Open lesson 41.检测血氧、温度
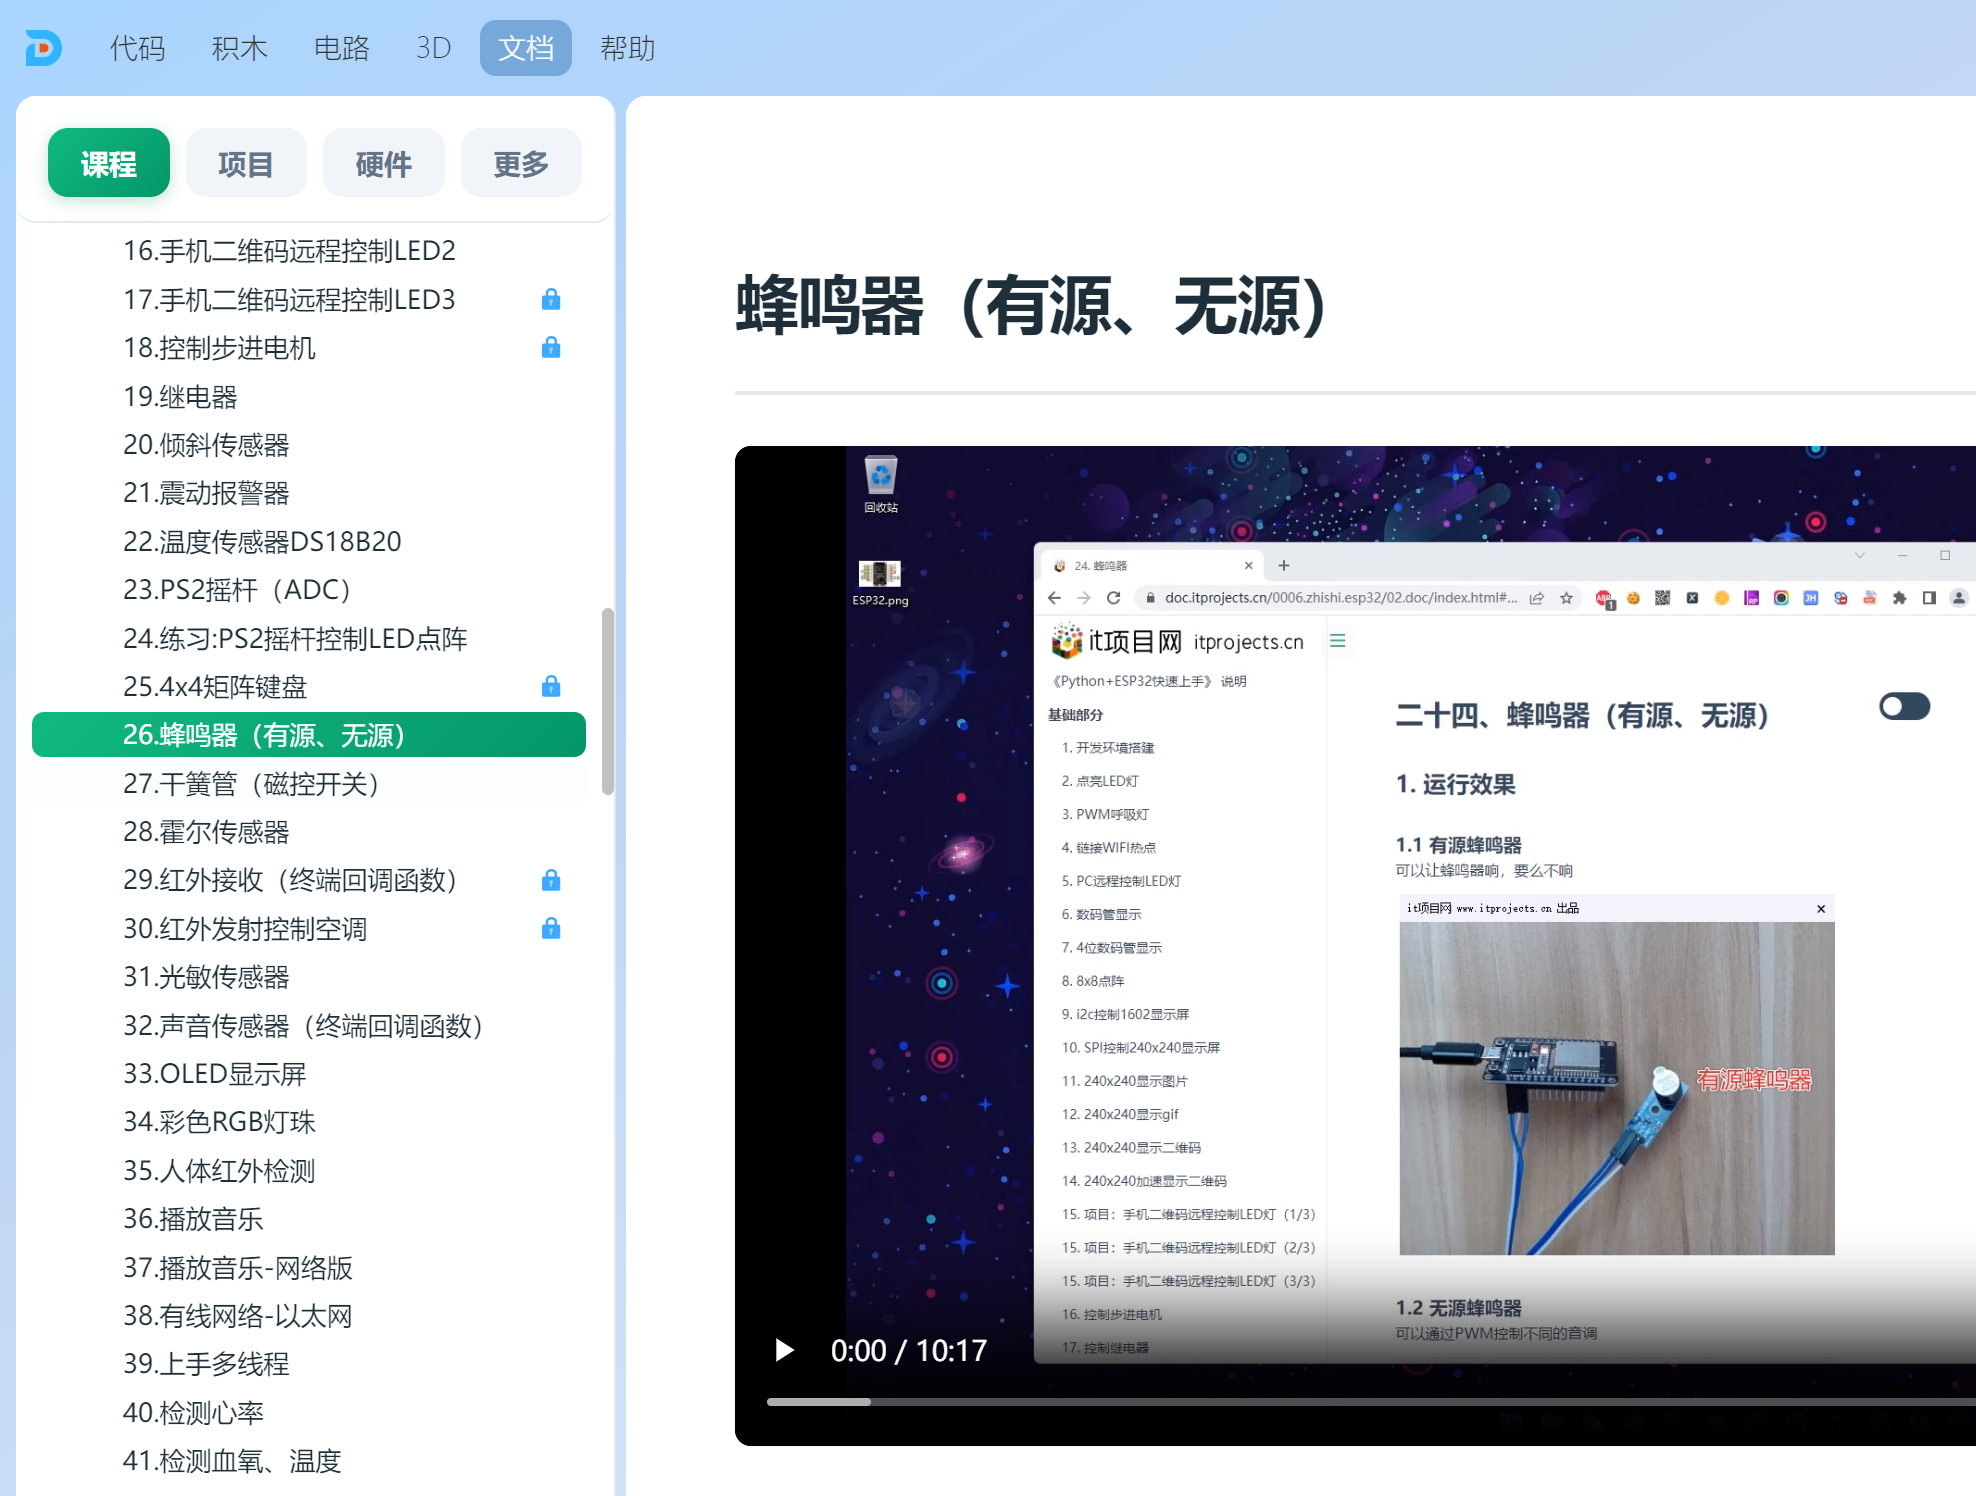1976x1496 pixels. tap(309, 1461)
